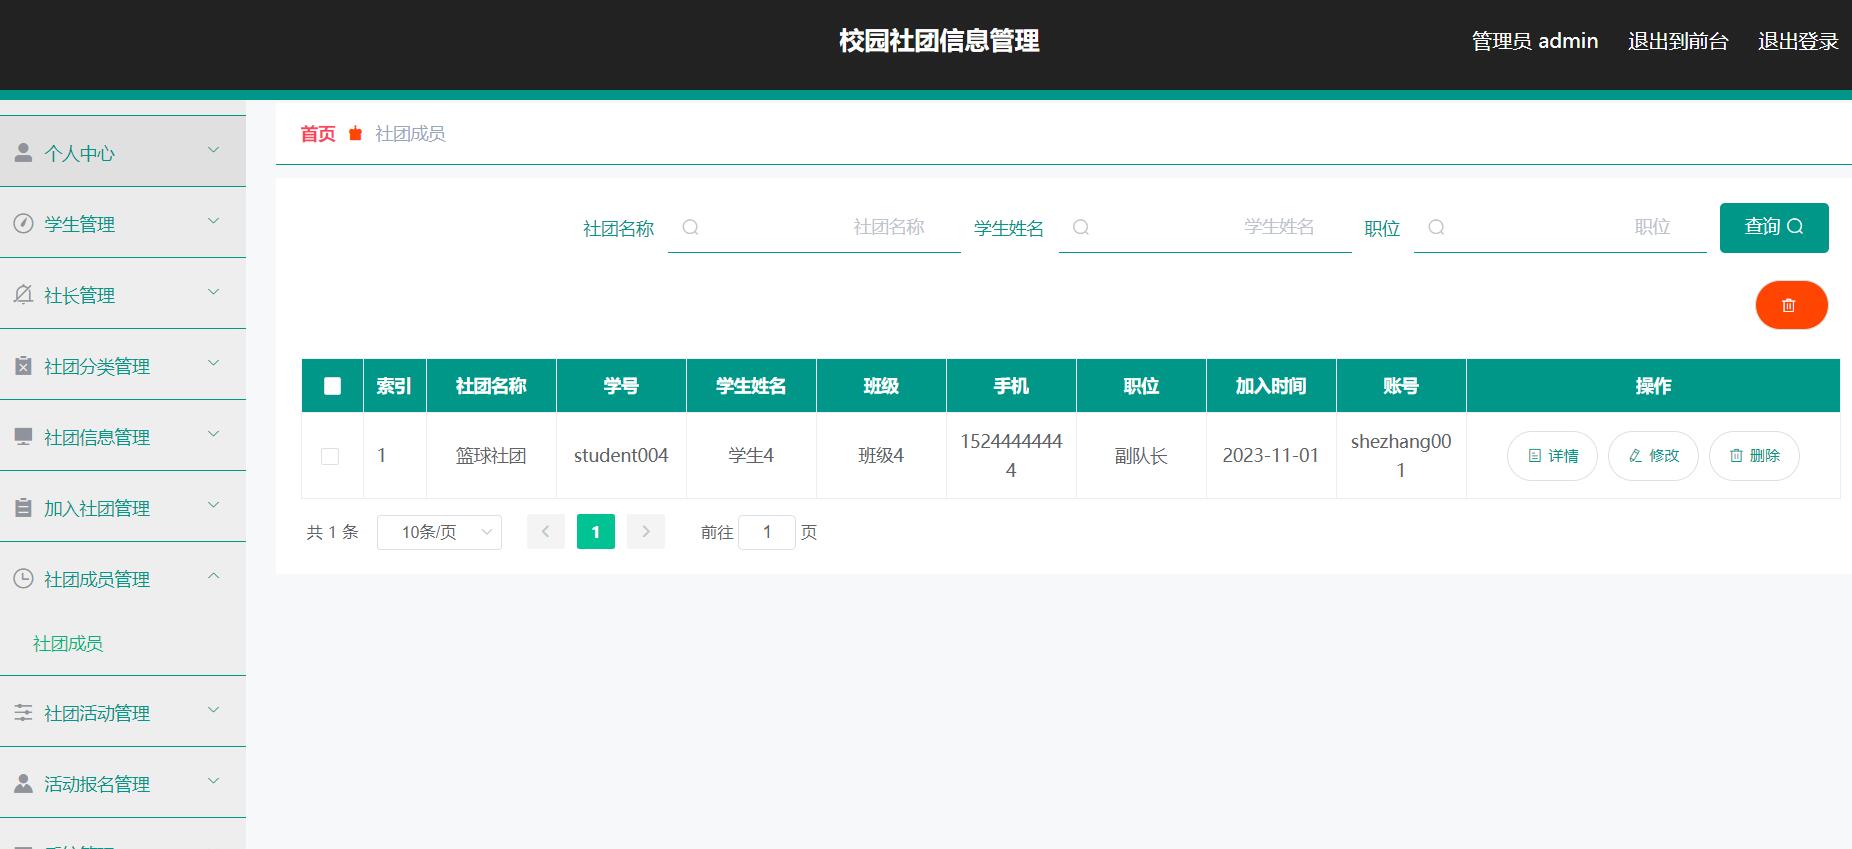Screen dimensions: 1852x849
Task: Click the 活动报名管理 user icon
Action: coord(23,783)
